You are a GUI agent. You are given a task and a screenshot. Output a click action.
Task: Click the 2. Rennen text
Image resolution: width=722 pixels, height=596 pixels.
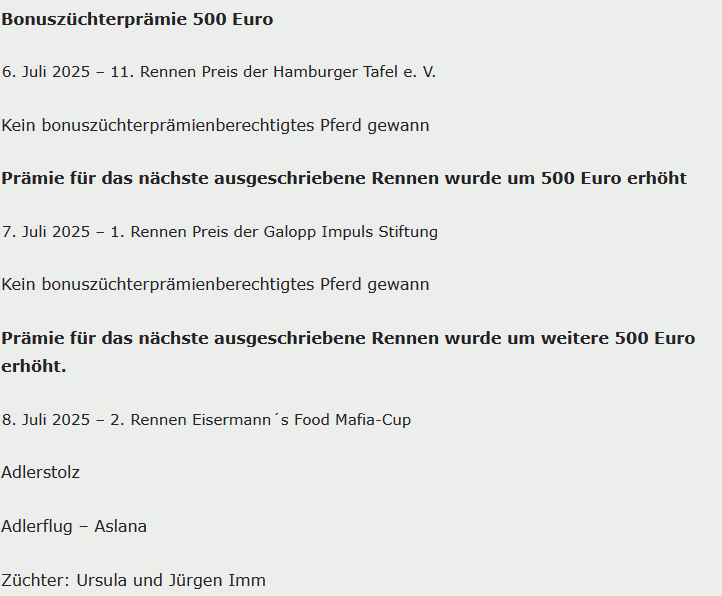[149, 420]
